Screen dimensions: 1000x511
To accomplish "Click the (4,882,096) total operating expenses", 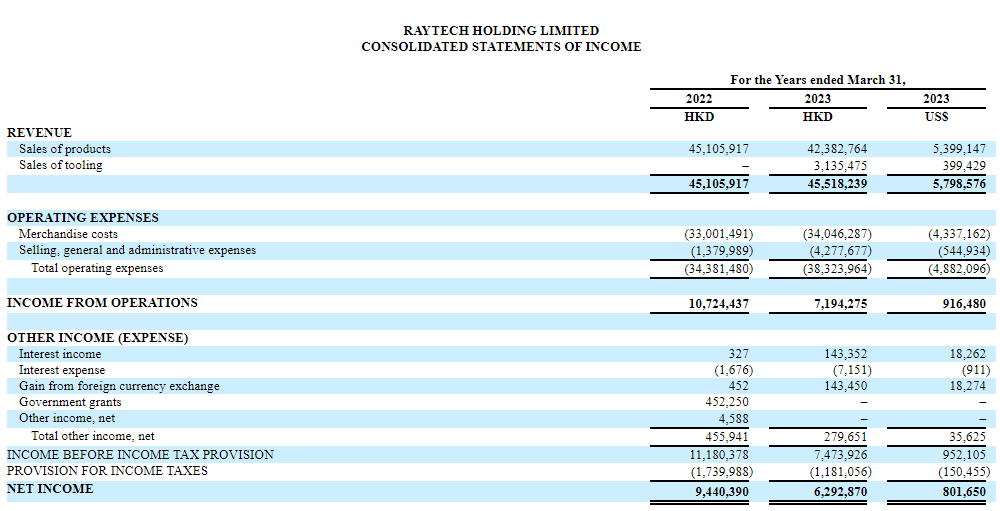I will (x=959, y=269).
